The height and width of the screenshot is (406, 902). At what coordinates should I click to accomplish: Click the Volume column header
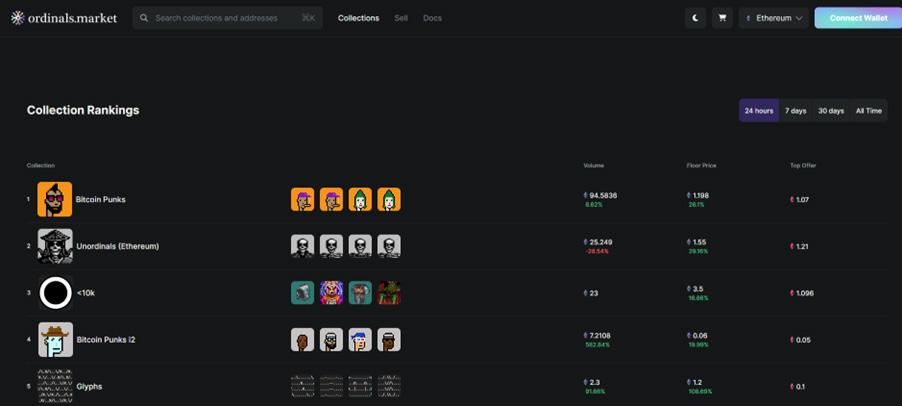click(x=594, y=166)
